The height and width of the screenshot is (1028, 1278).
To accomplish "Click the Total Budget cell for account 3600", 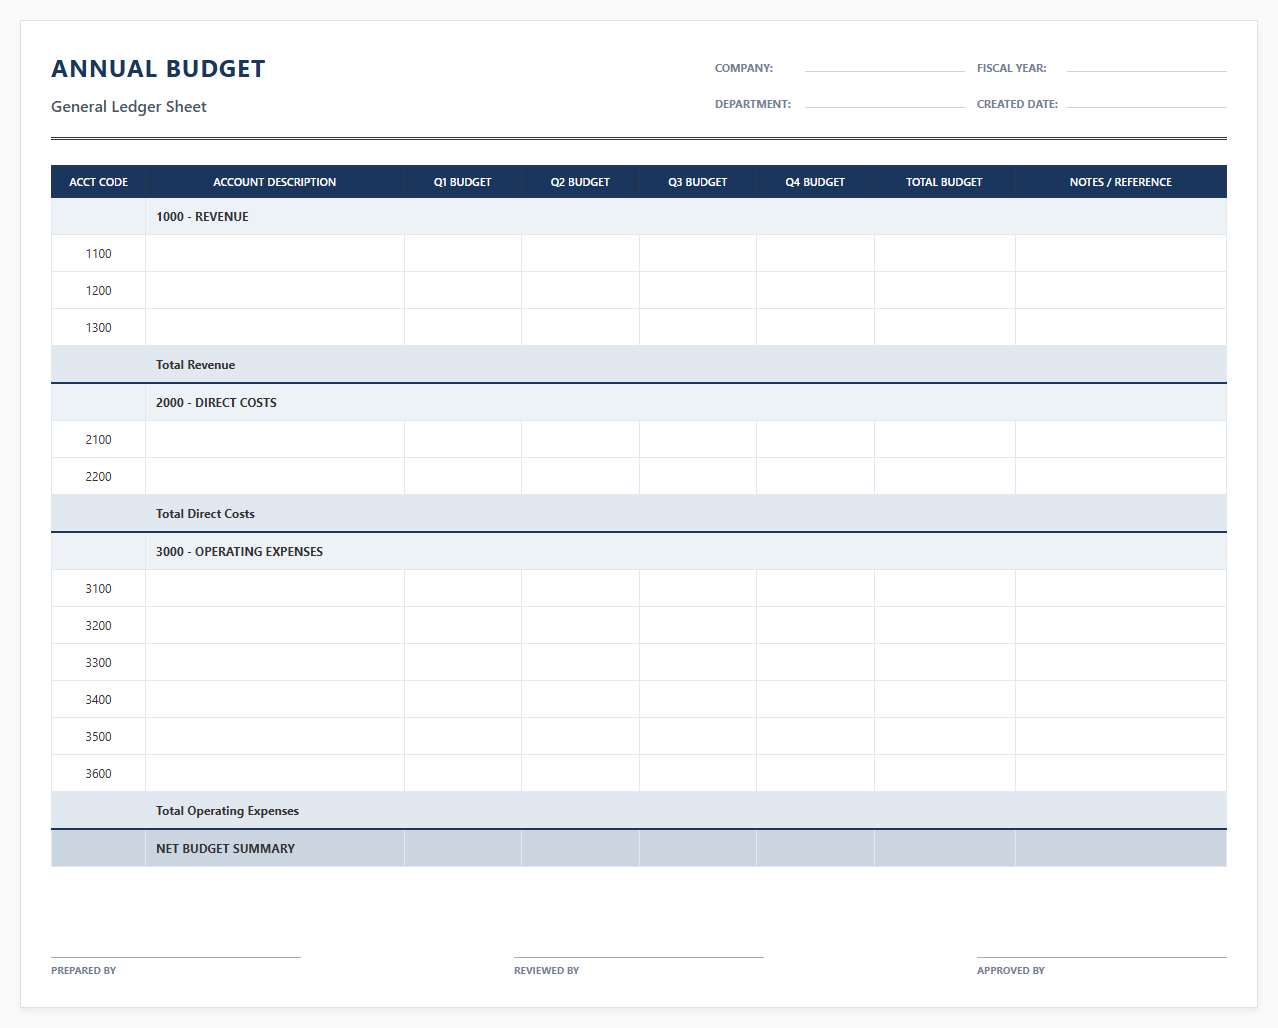I will (944, 774).
